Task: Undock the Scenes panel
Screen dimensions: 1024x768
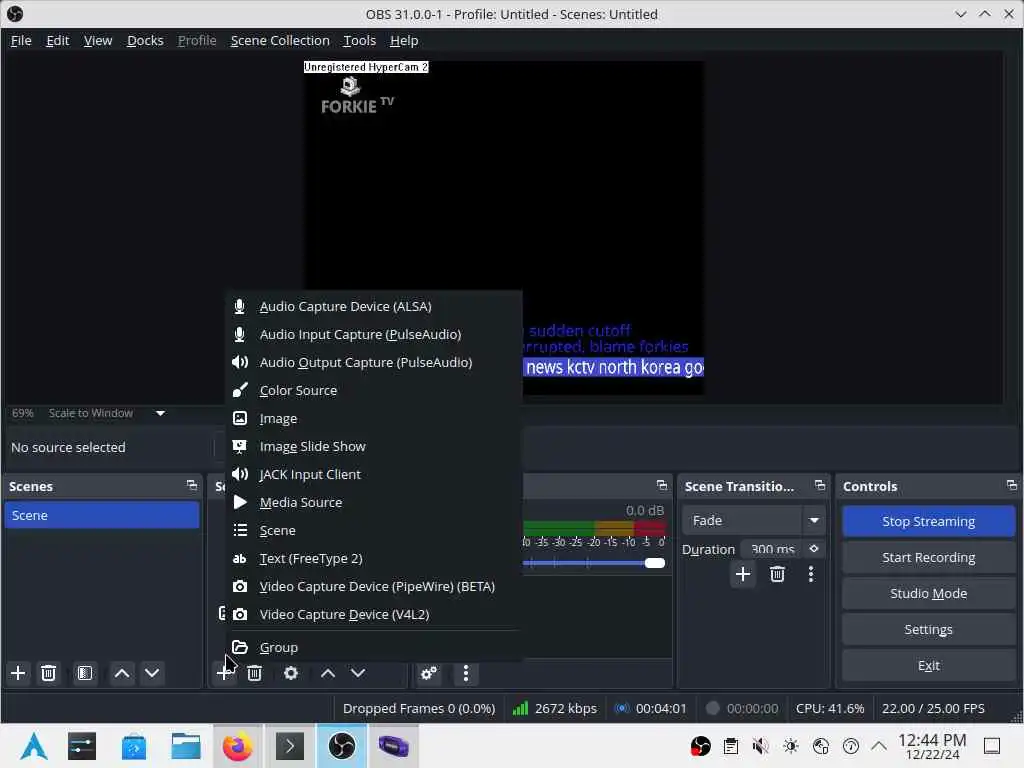Action: (x=191, y=485)
